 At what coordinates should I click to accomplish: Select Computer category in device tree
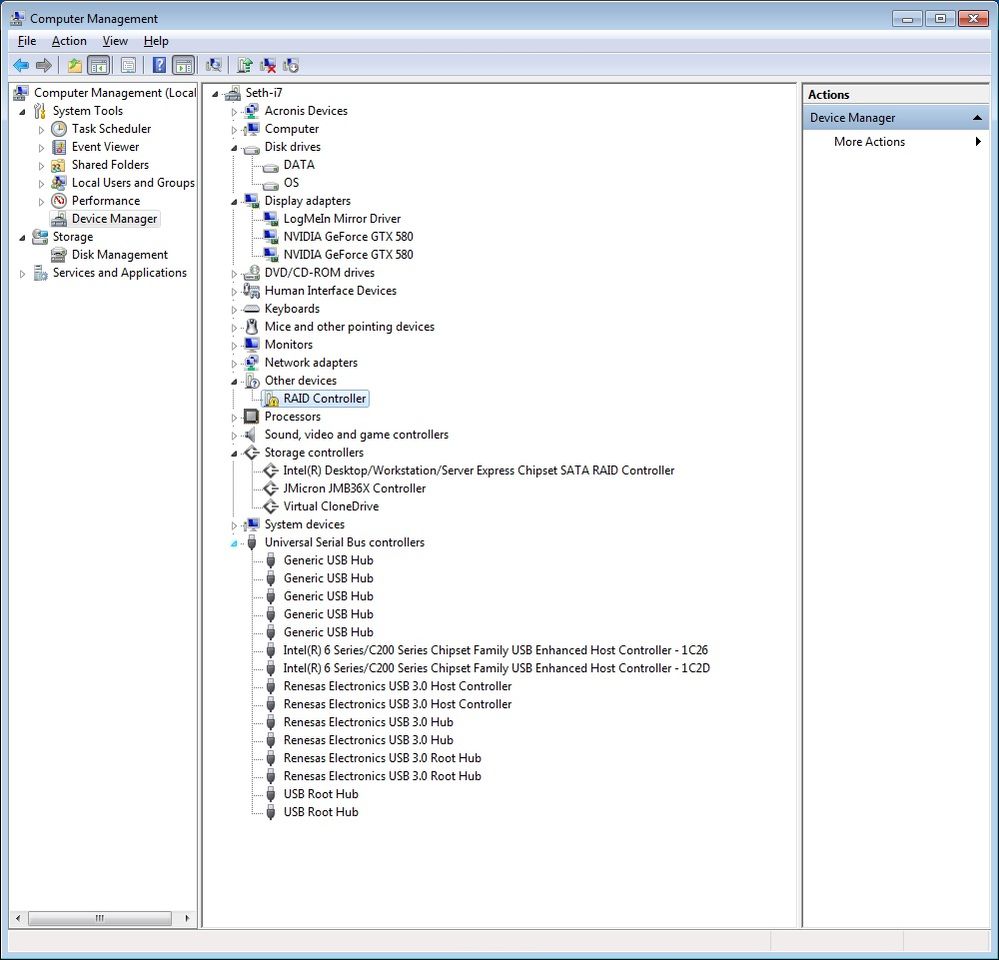coord(292,129)
